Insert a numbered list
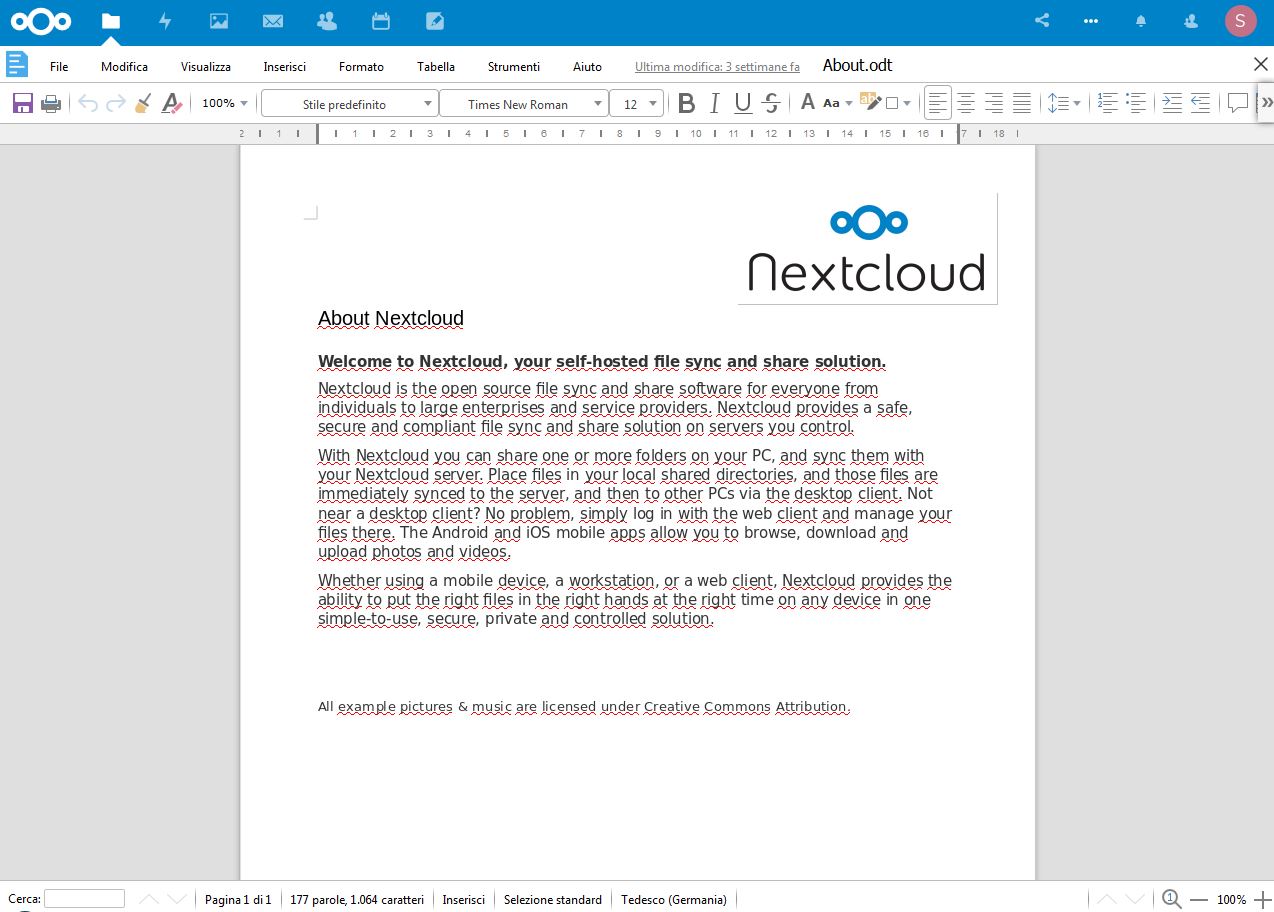Screen dimensions: 1274x912 point(1107,103)
